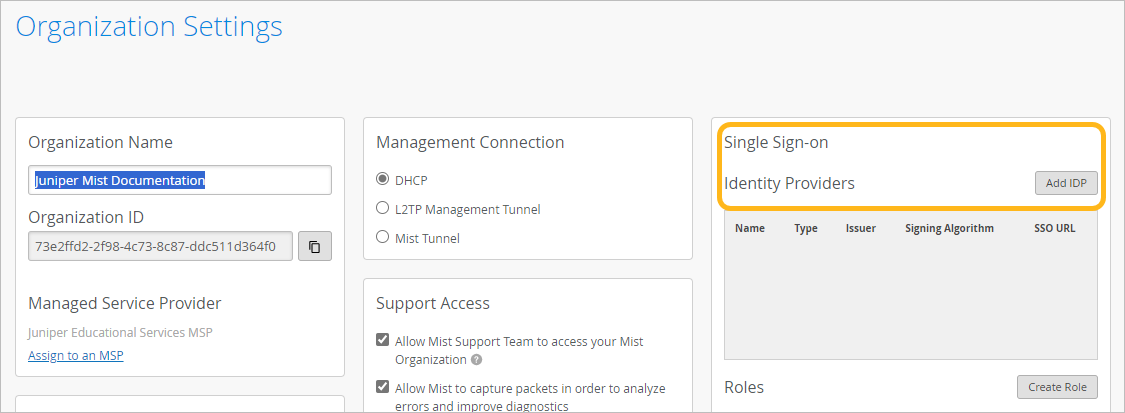
Task: Click the Single Sign-on section heading
Action: (776, 143)
